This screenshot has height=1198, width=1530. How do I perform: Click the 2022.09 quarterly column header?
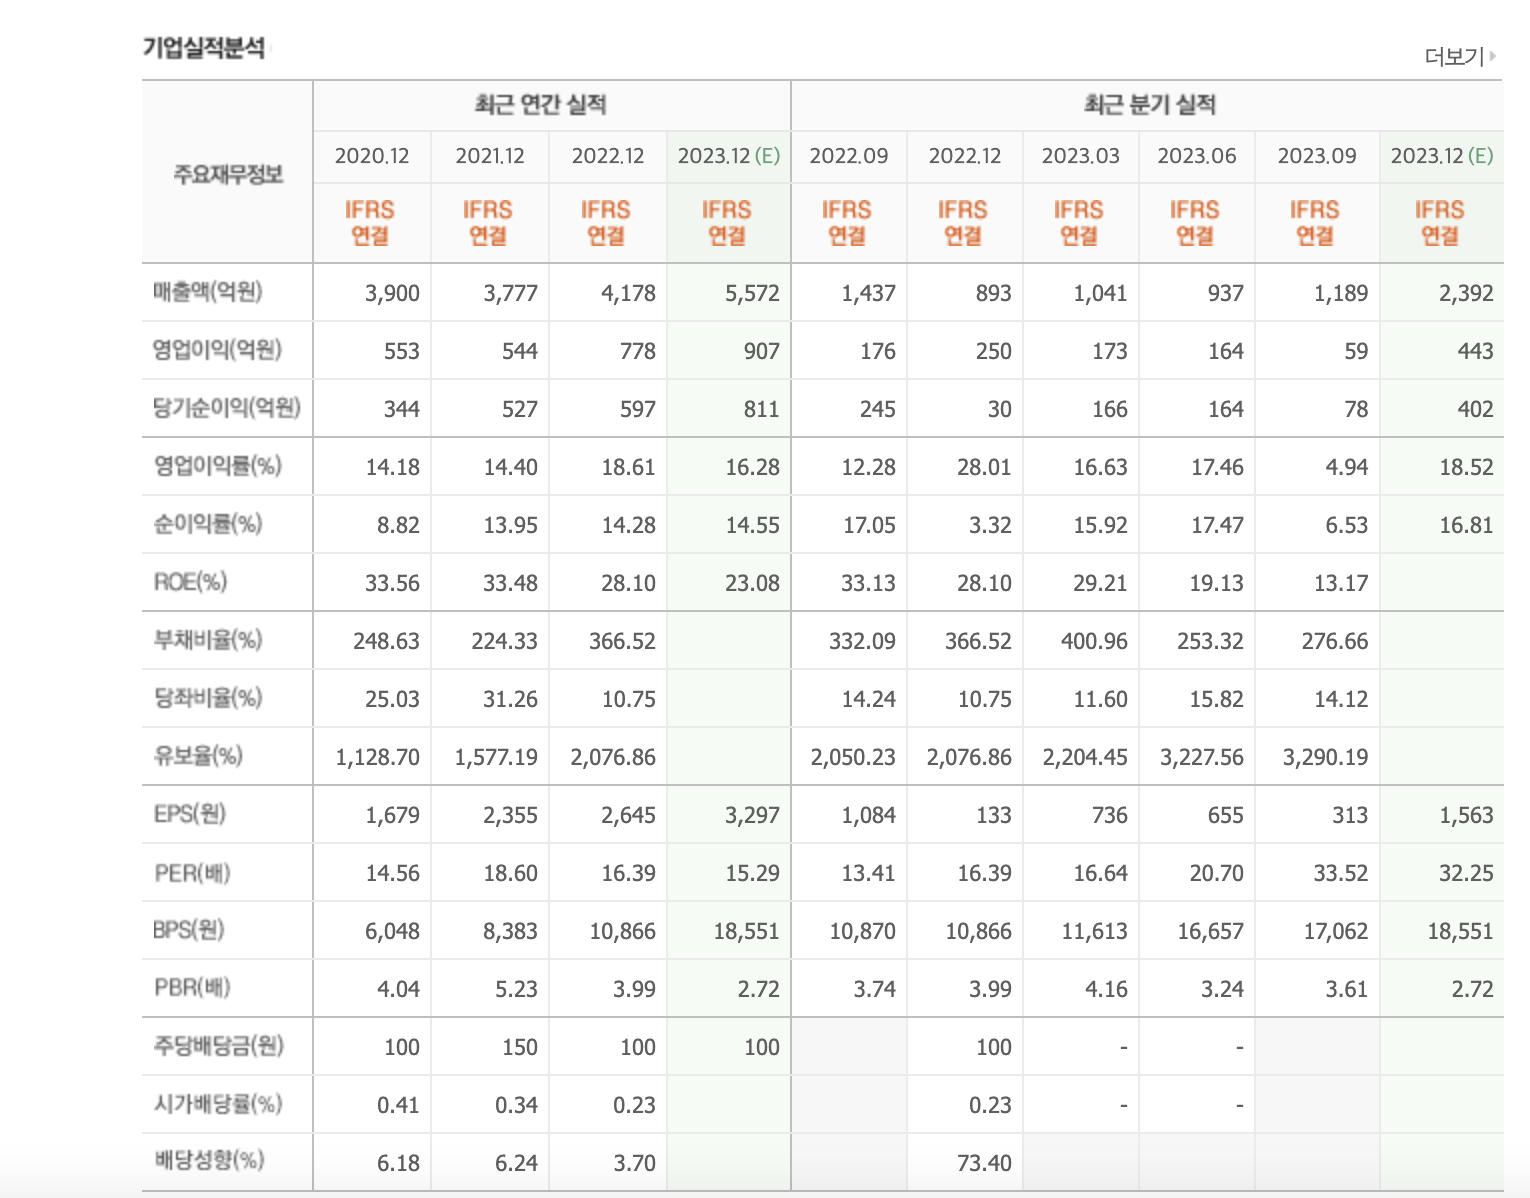(849, 156)
